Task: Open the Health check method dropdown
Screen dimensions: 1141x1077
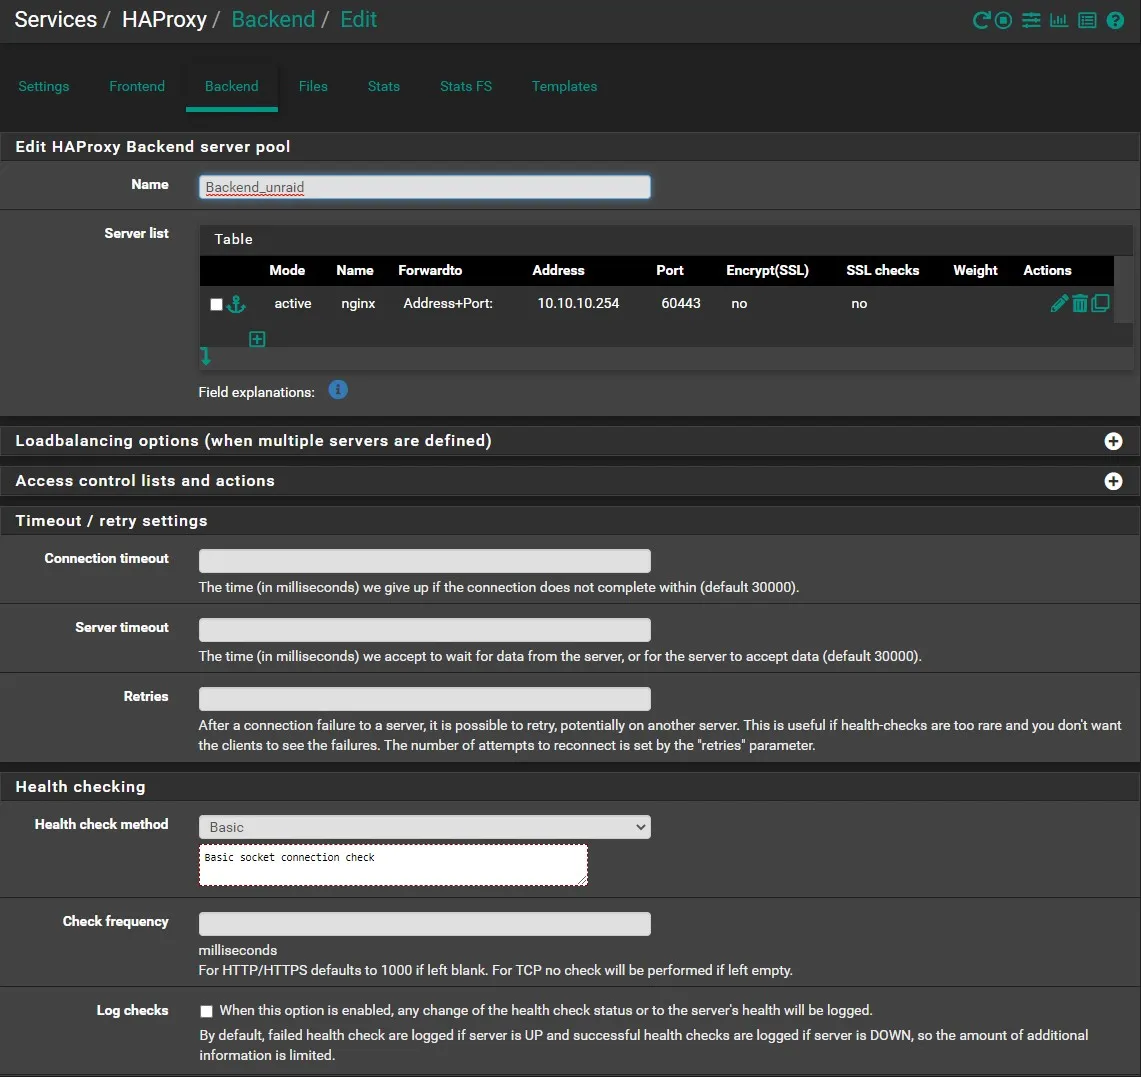Action: tap(424, 827)
